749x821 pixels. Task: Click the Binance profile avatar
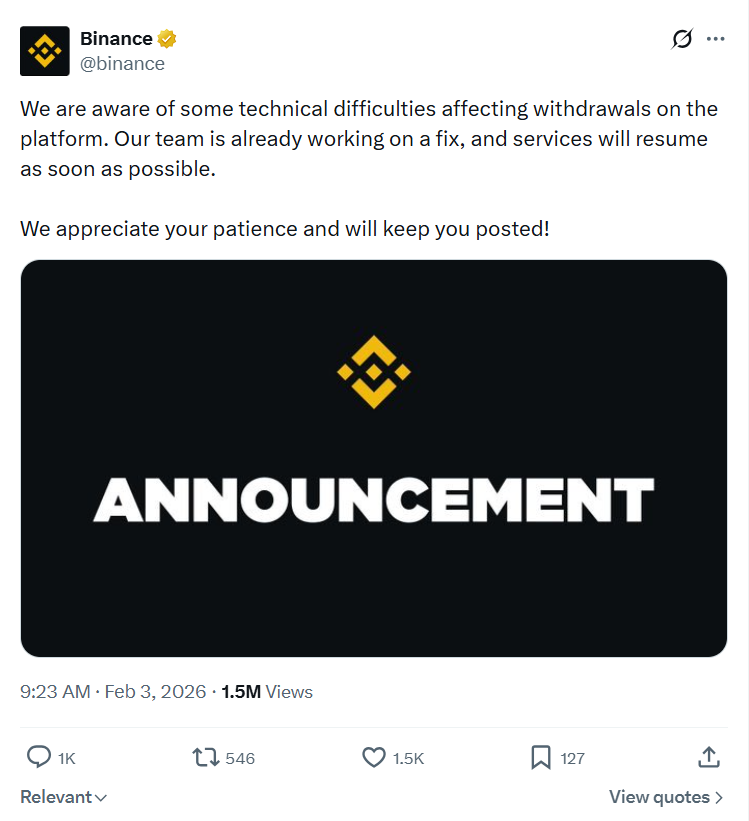42,51
